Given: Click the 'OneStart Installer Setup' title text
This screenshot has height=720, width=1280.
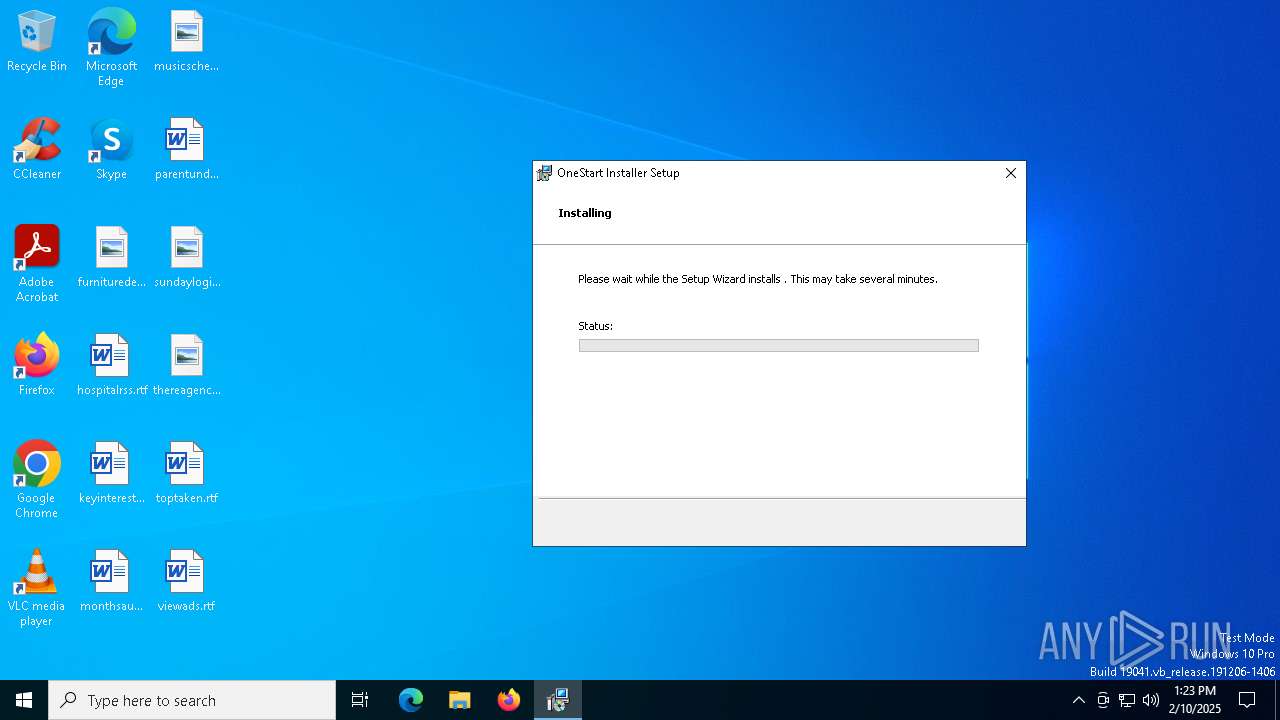Looking at the screenshot, I should tap(618, 173).
